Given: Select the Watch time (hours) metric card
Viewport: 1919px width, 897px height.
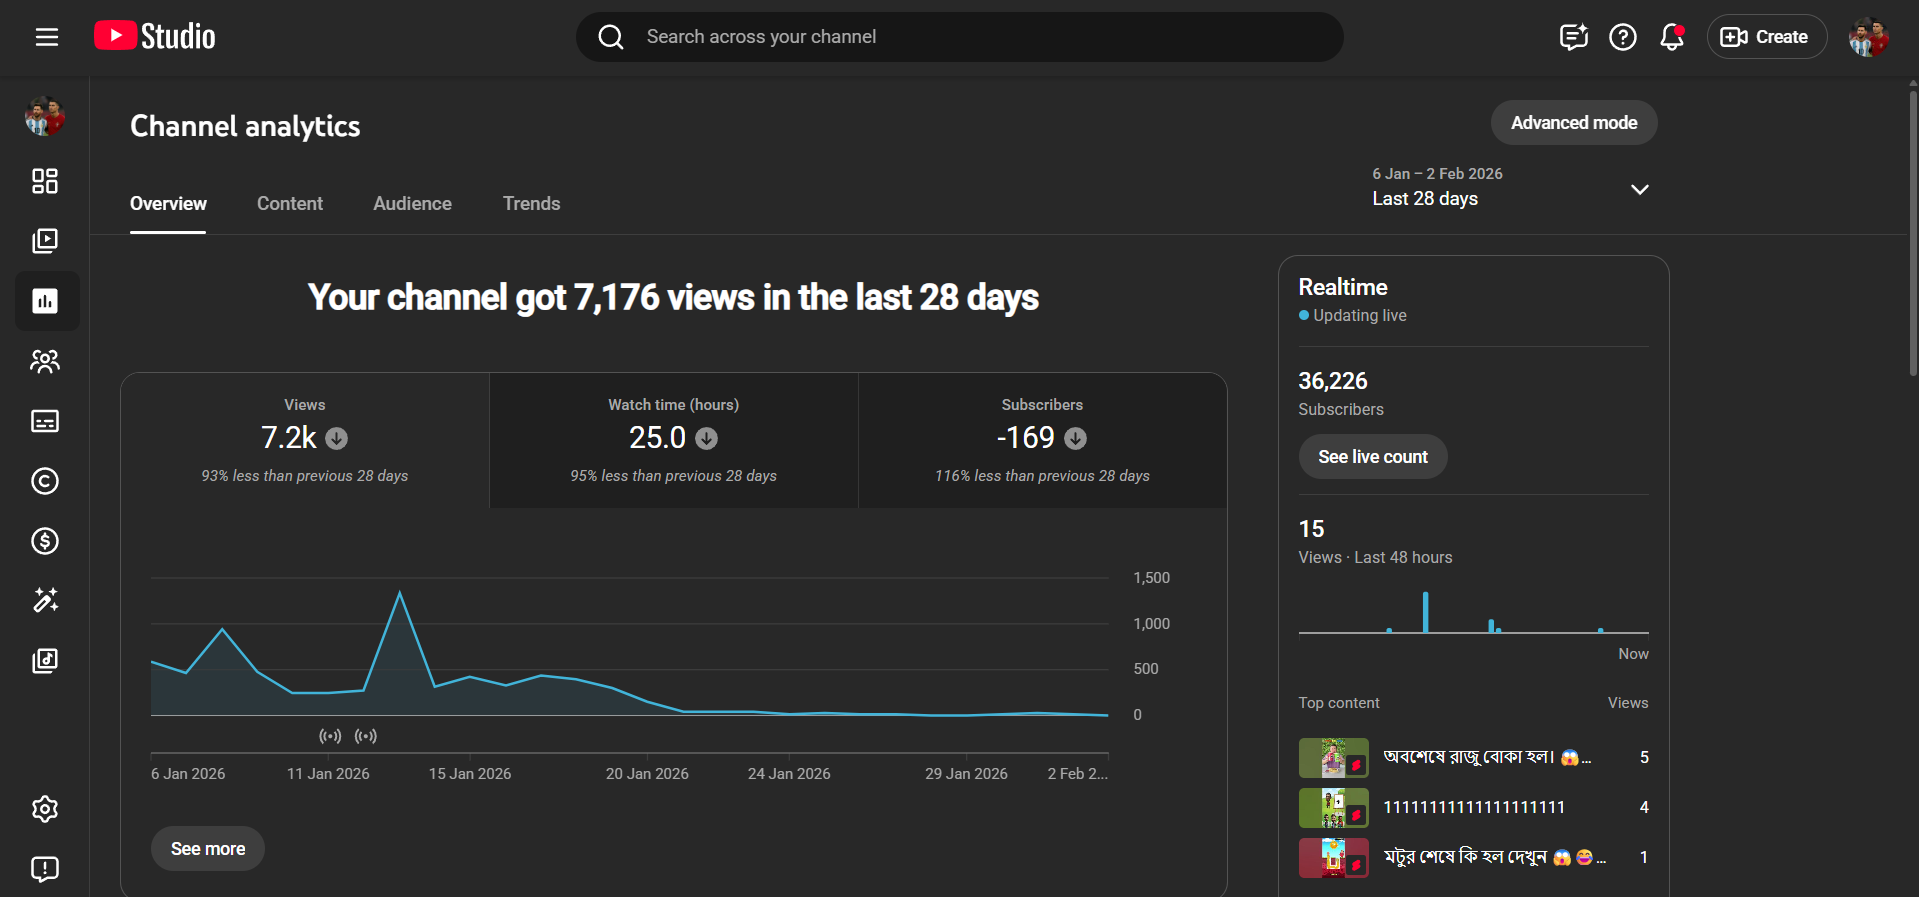Looking at the screenshot, I should tap(673, 440).
